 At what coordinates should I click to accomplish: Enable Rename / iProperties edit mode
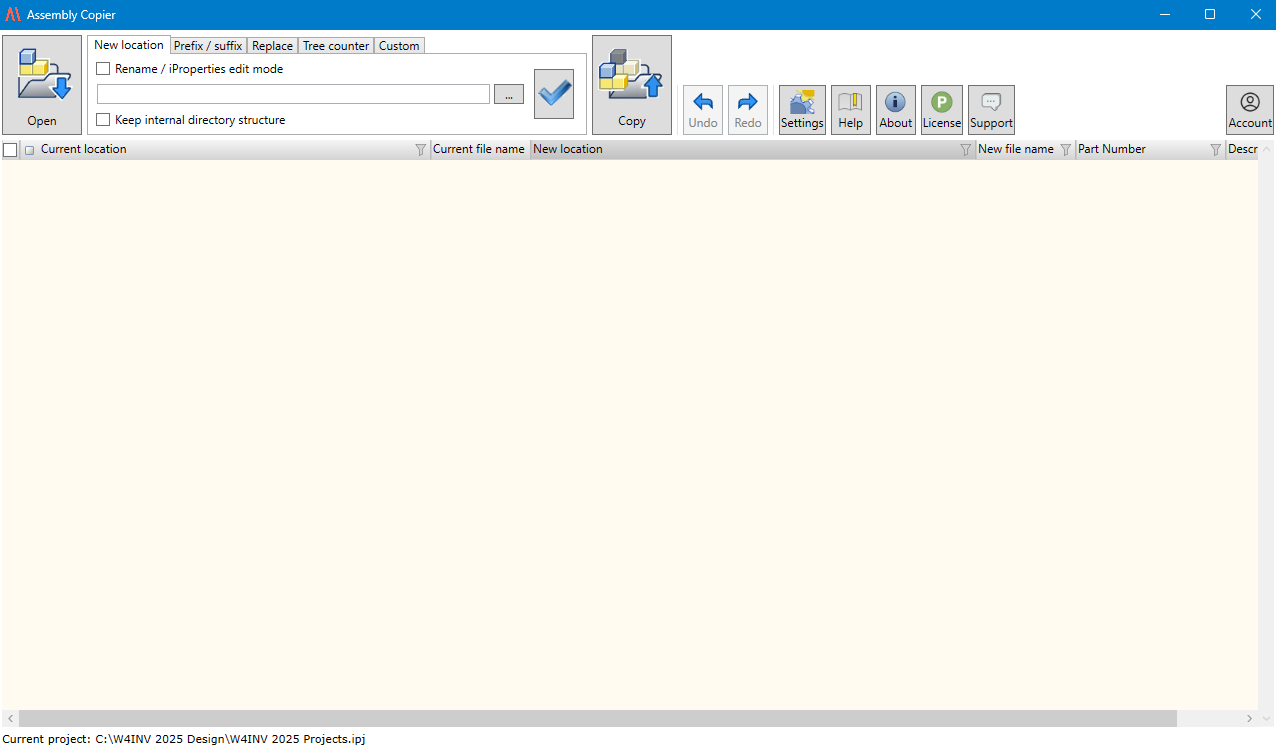coord(103,69)
